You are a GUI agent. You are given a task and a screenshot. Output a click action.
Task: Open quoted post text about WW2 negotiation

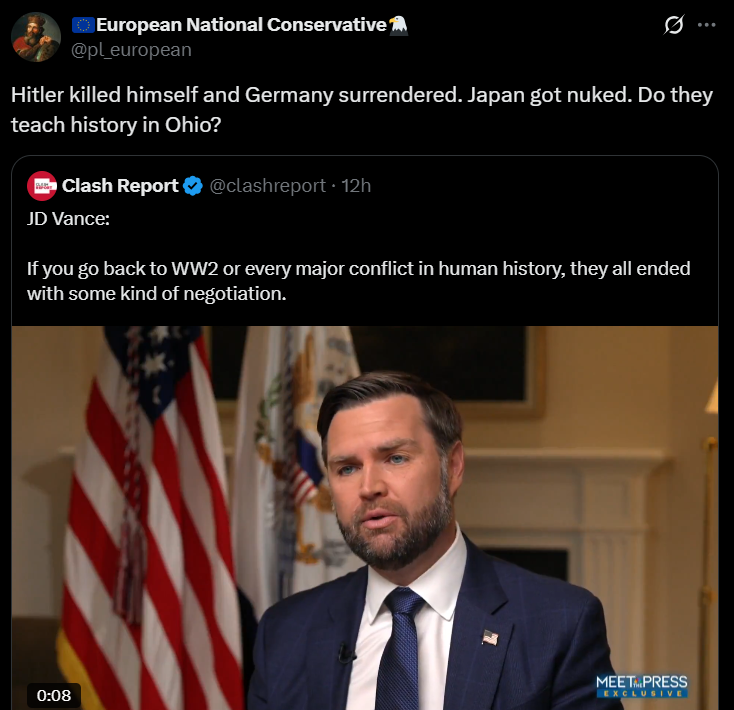pos(358,281)
